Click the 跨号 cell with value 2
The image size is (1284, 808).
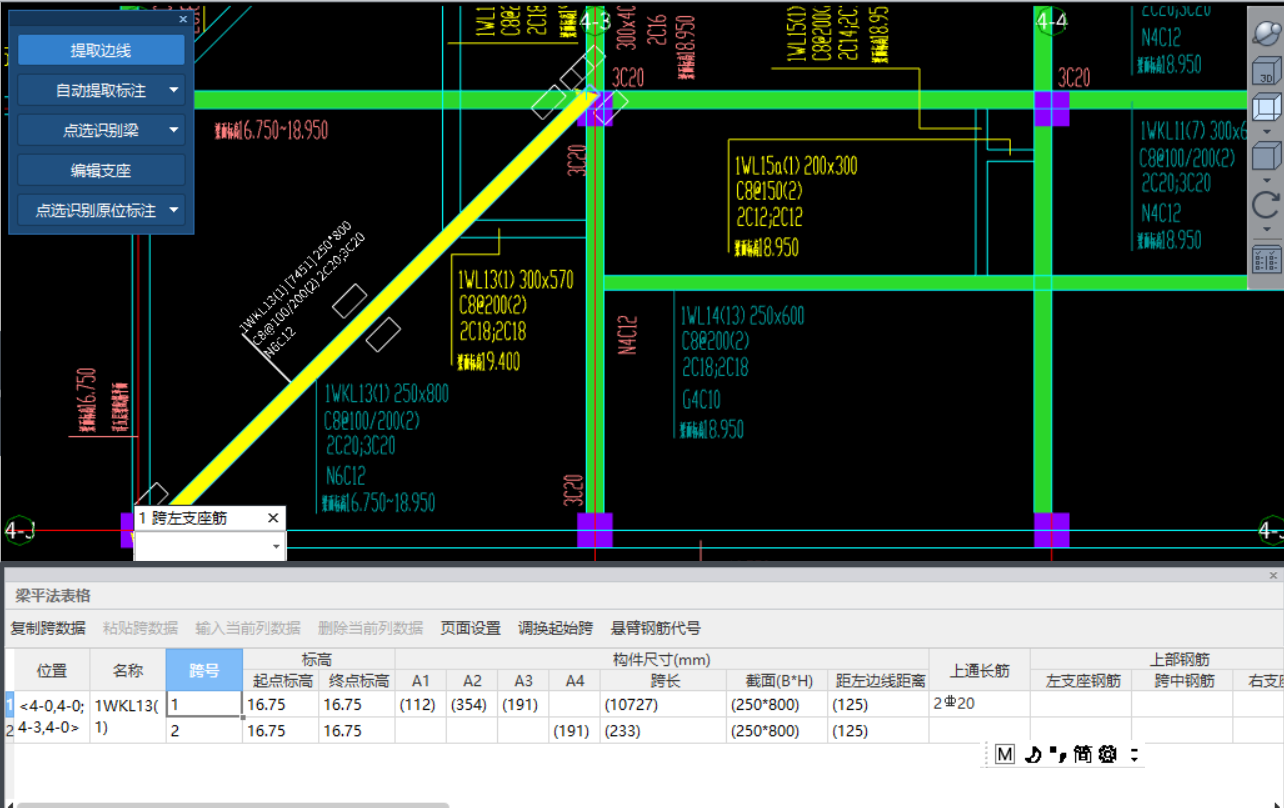204,730
